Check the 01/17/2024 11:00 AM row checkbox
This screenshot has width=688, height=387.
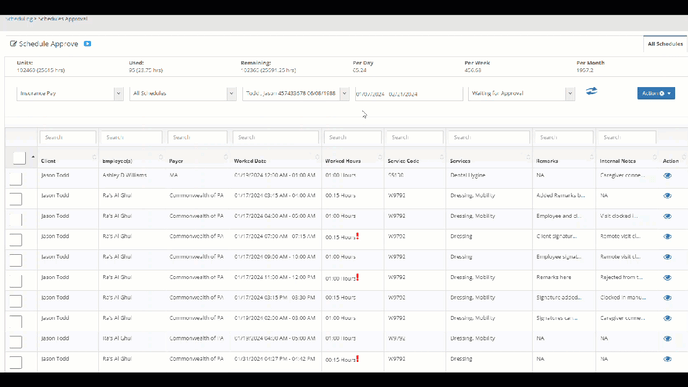click(x=16, y=281)
